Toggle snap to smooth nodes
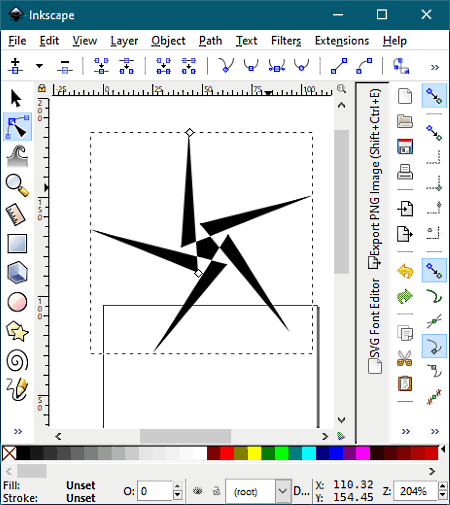 pos(434,371)
